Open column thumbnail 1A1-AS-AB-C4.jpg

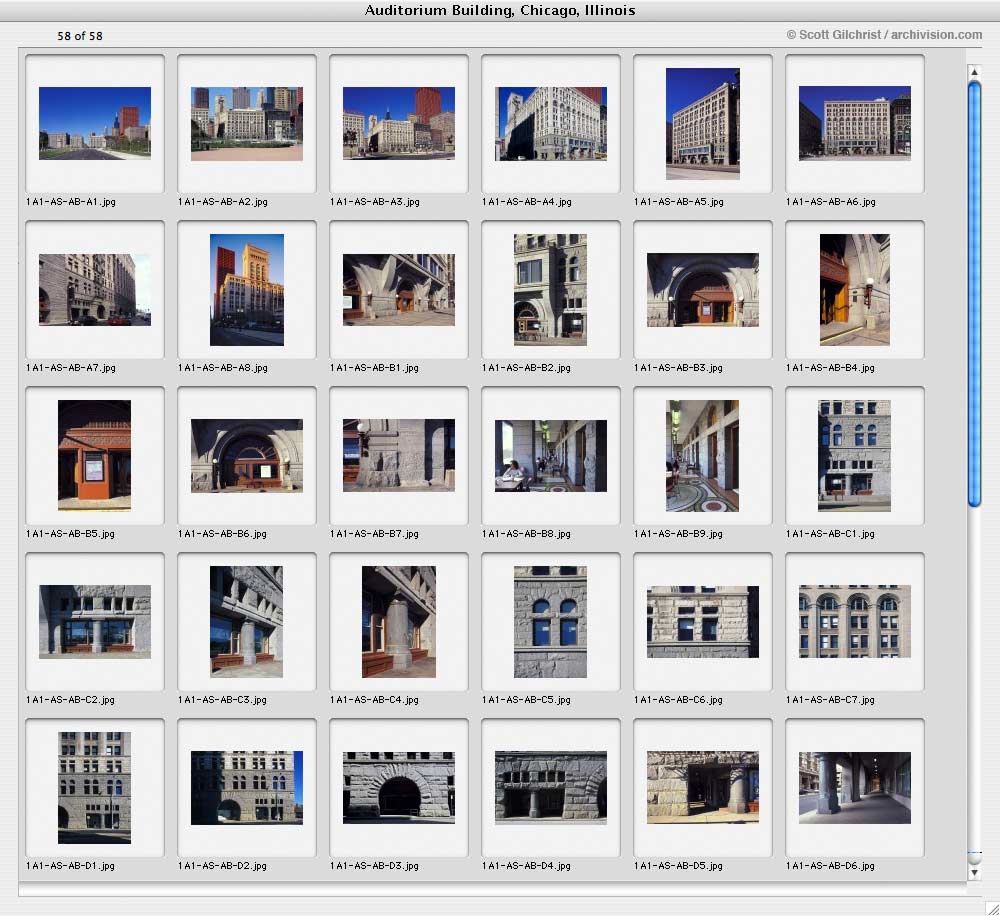coord(399,622)
